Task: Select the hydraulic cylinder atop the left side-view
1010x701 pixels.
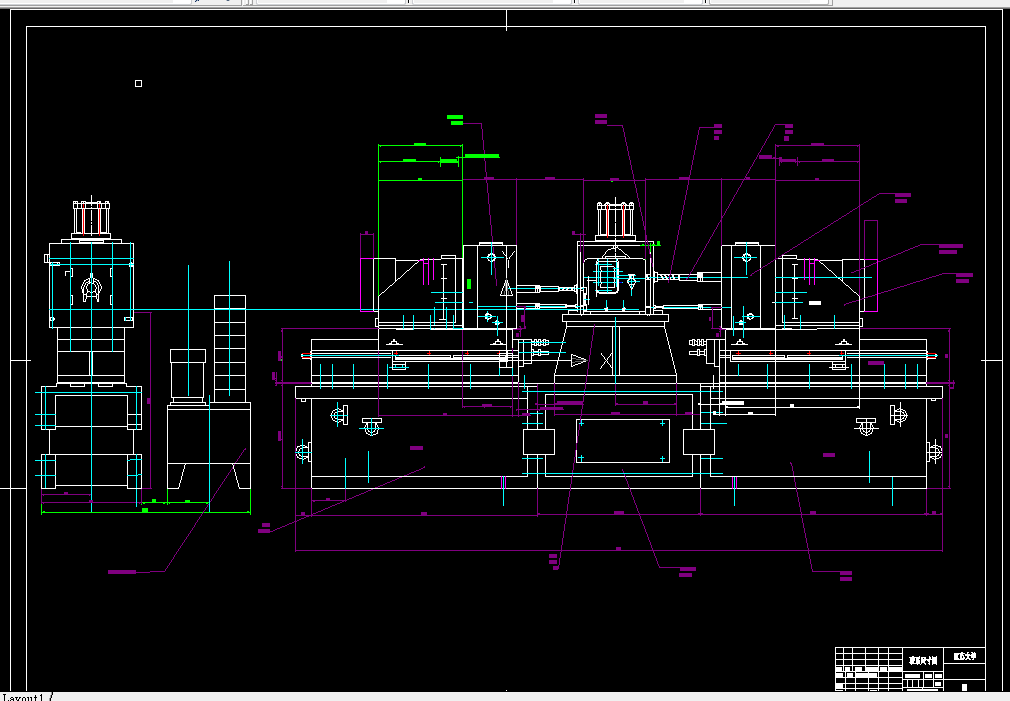Action: (x=91, y=220)
